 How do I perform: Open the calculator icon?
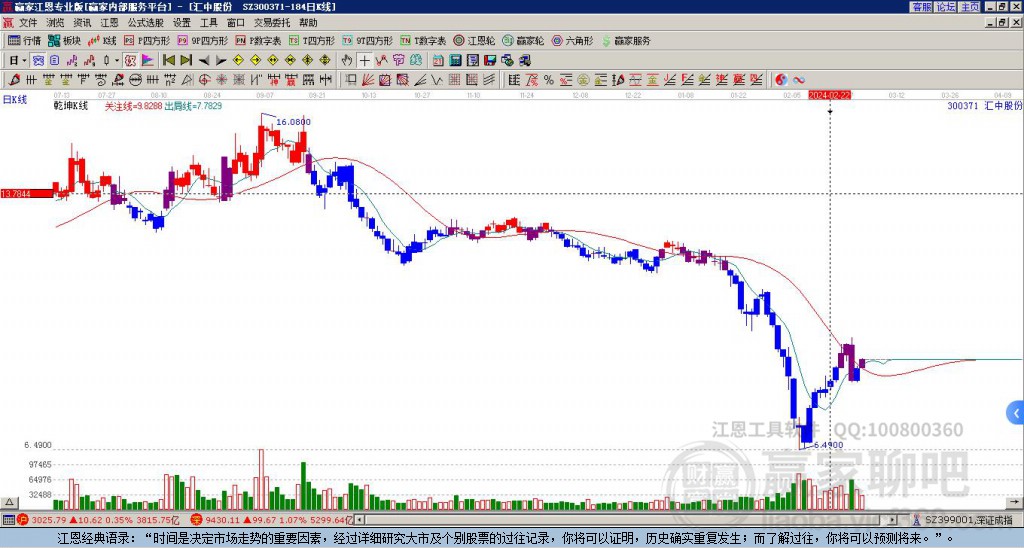[455, 61]
